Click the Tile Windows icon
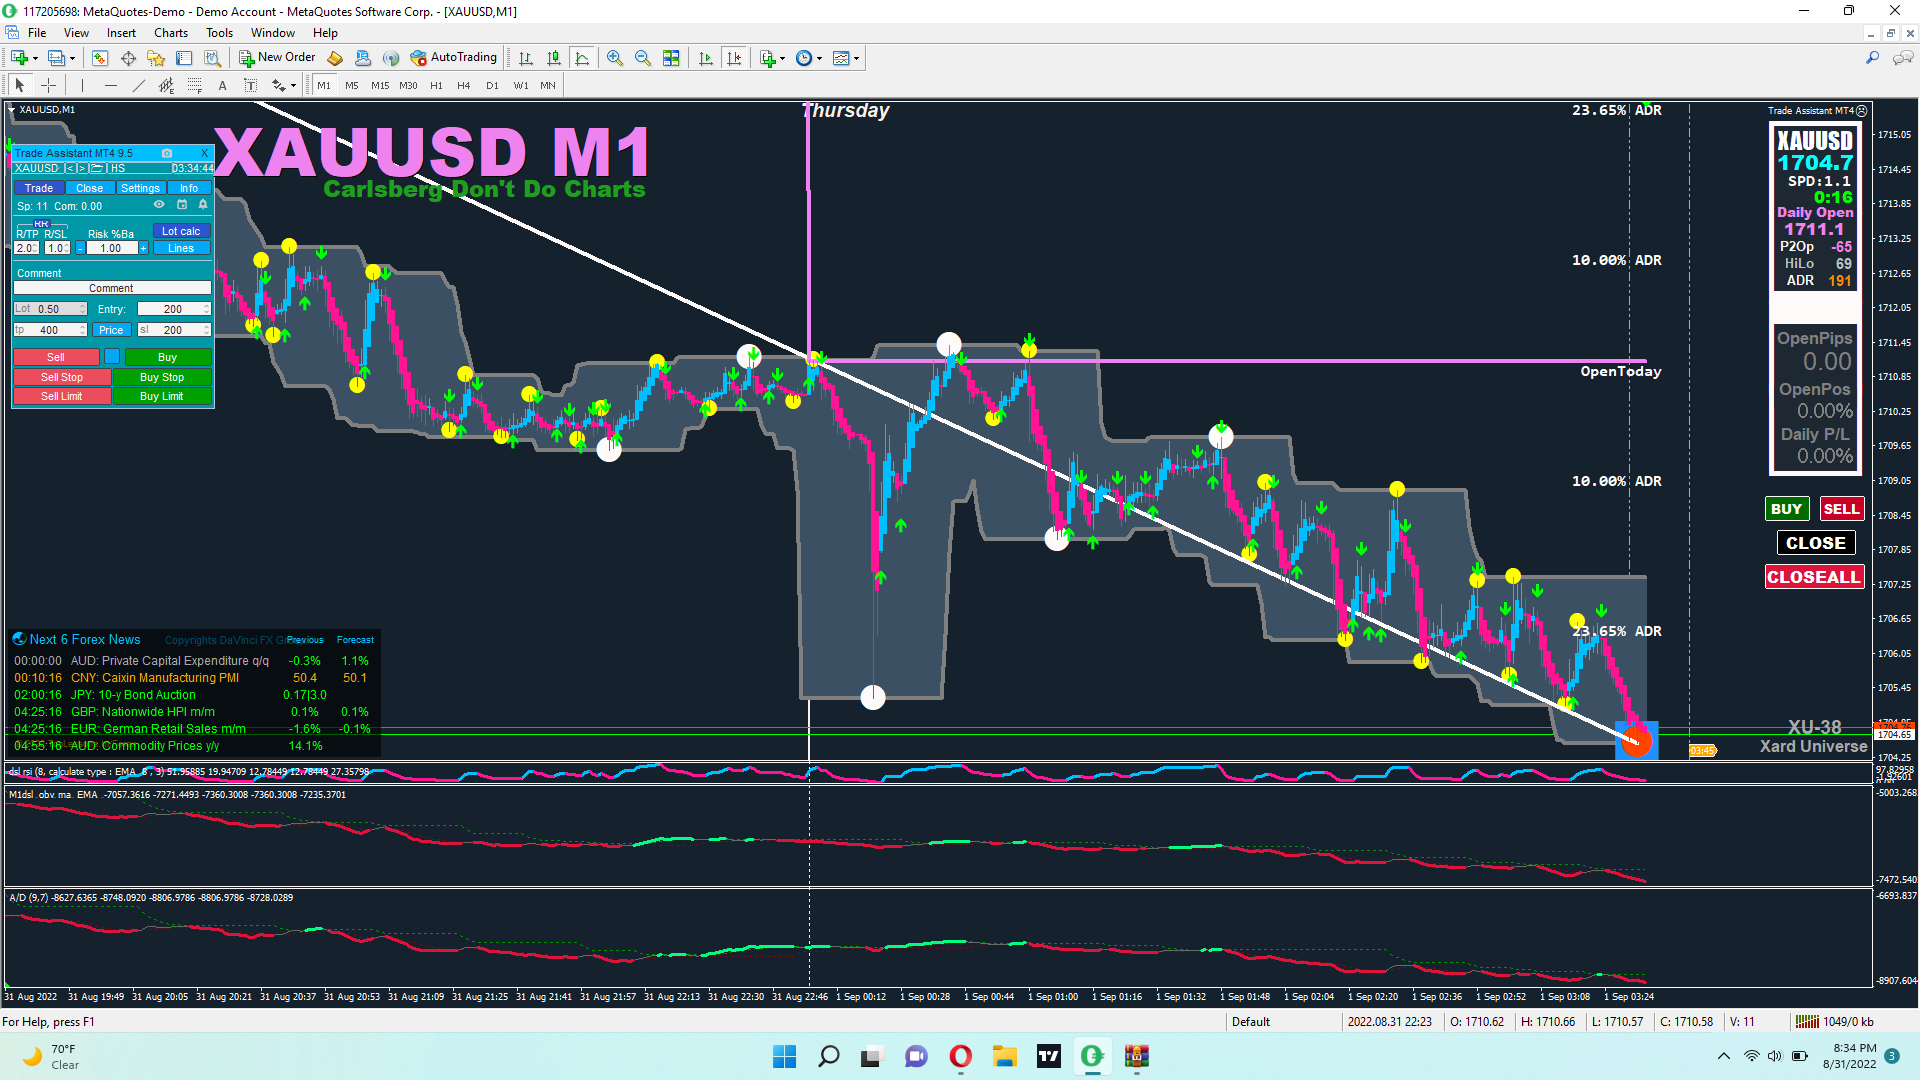The image size is (1920, 1080). (x=671, y=58)
